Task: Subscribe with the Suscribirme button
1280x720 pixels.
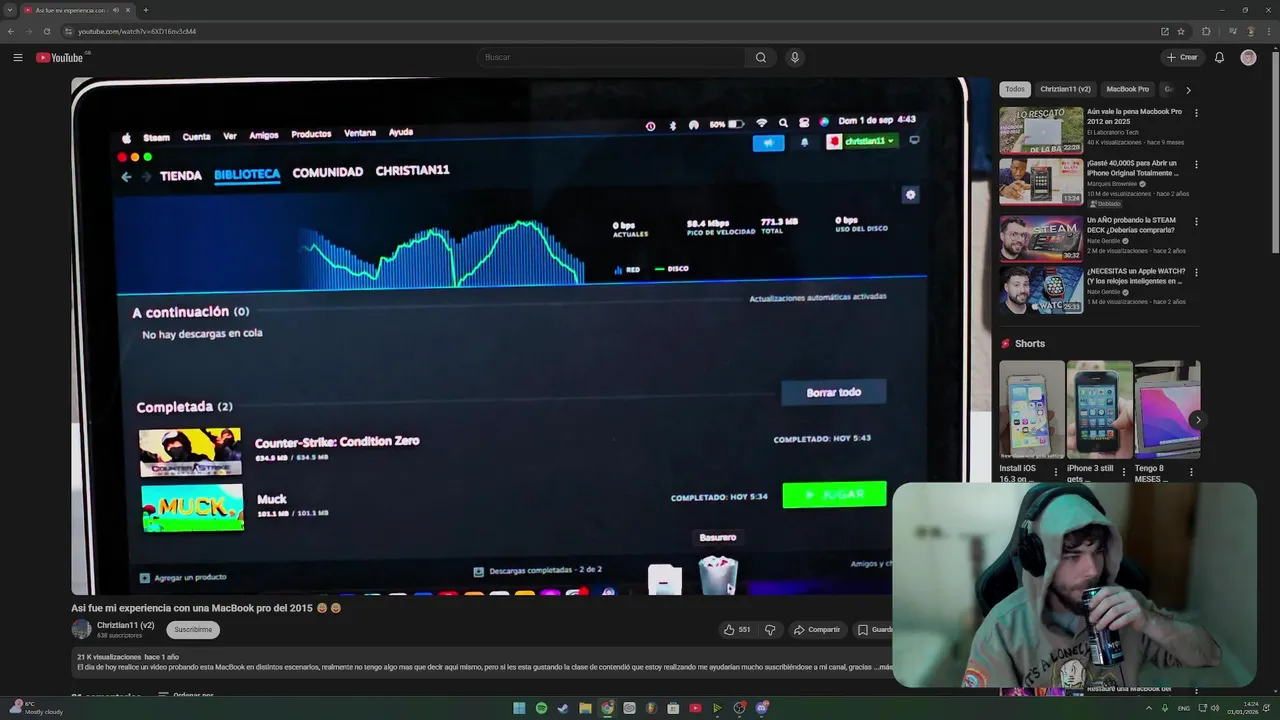Action: (x=193, y=630)
